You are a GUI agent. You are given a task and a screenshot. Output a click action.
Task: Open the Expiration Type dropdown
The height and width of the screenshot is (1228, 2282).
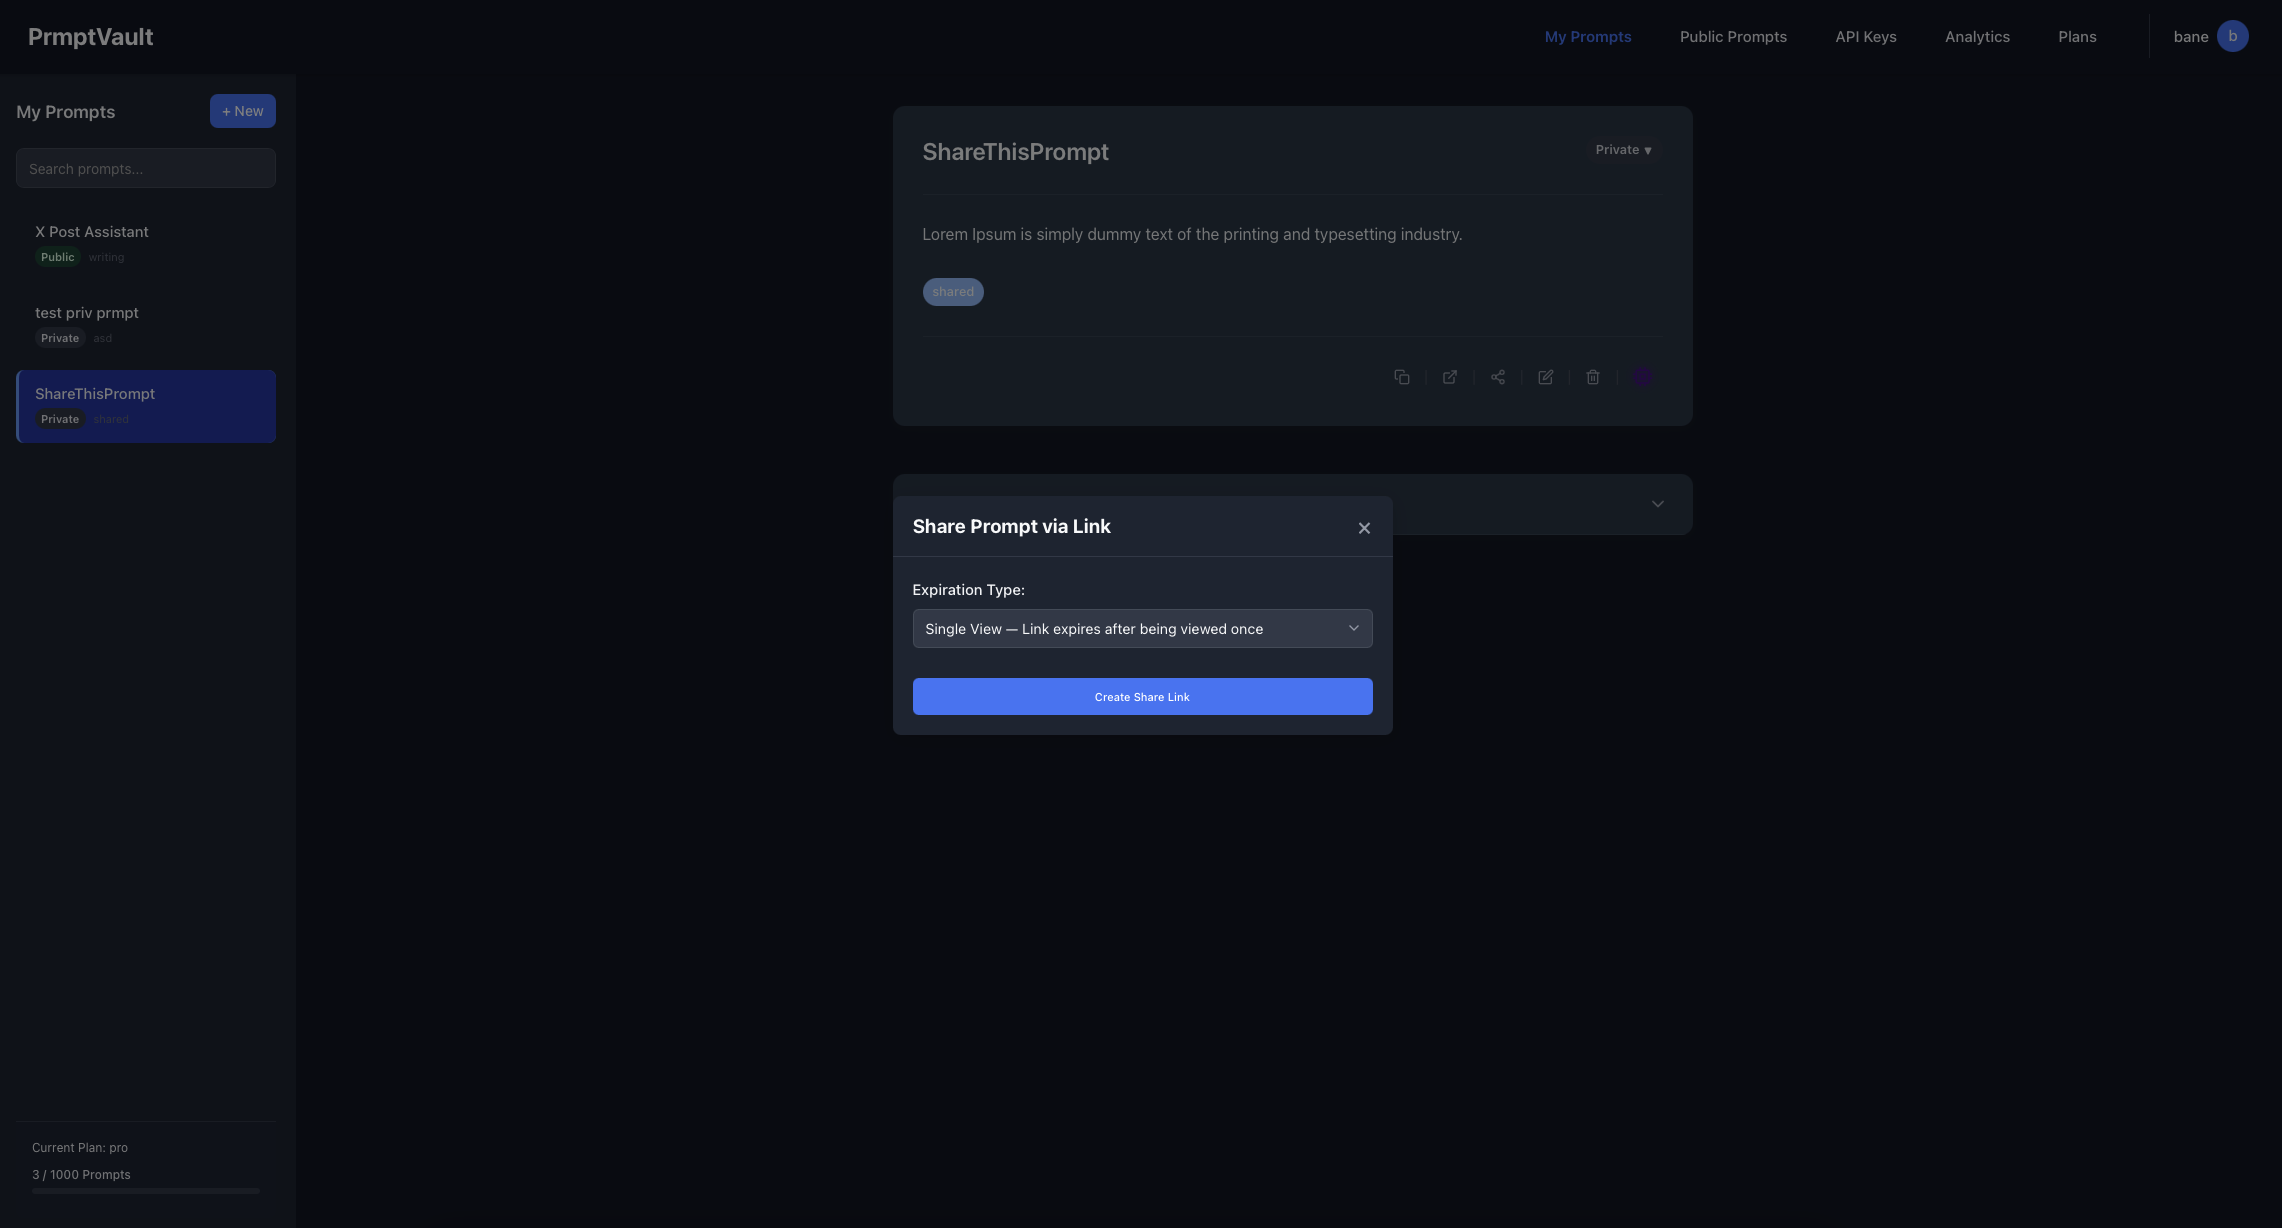point(1142,628)
